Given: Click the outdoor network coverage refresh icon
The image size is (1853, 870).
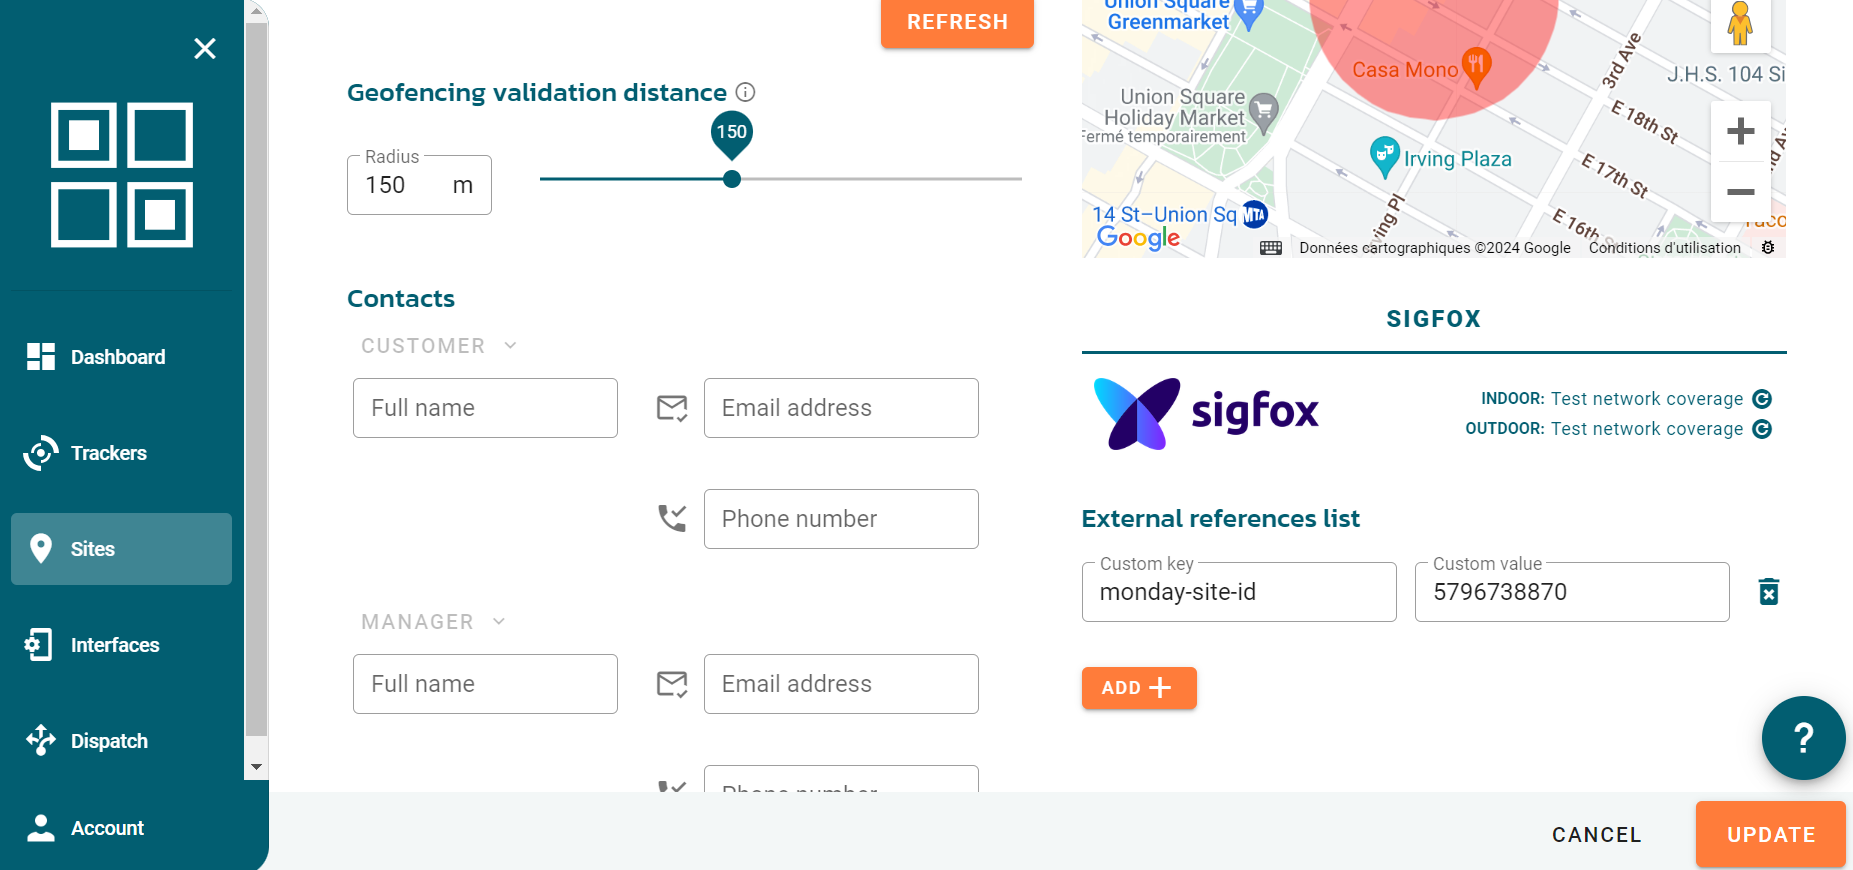Looking at the screenshot, I should click(x=1762, y=429).
